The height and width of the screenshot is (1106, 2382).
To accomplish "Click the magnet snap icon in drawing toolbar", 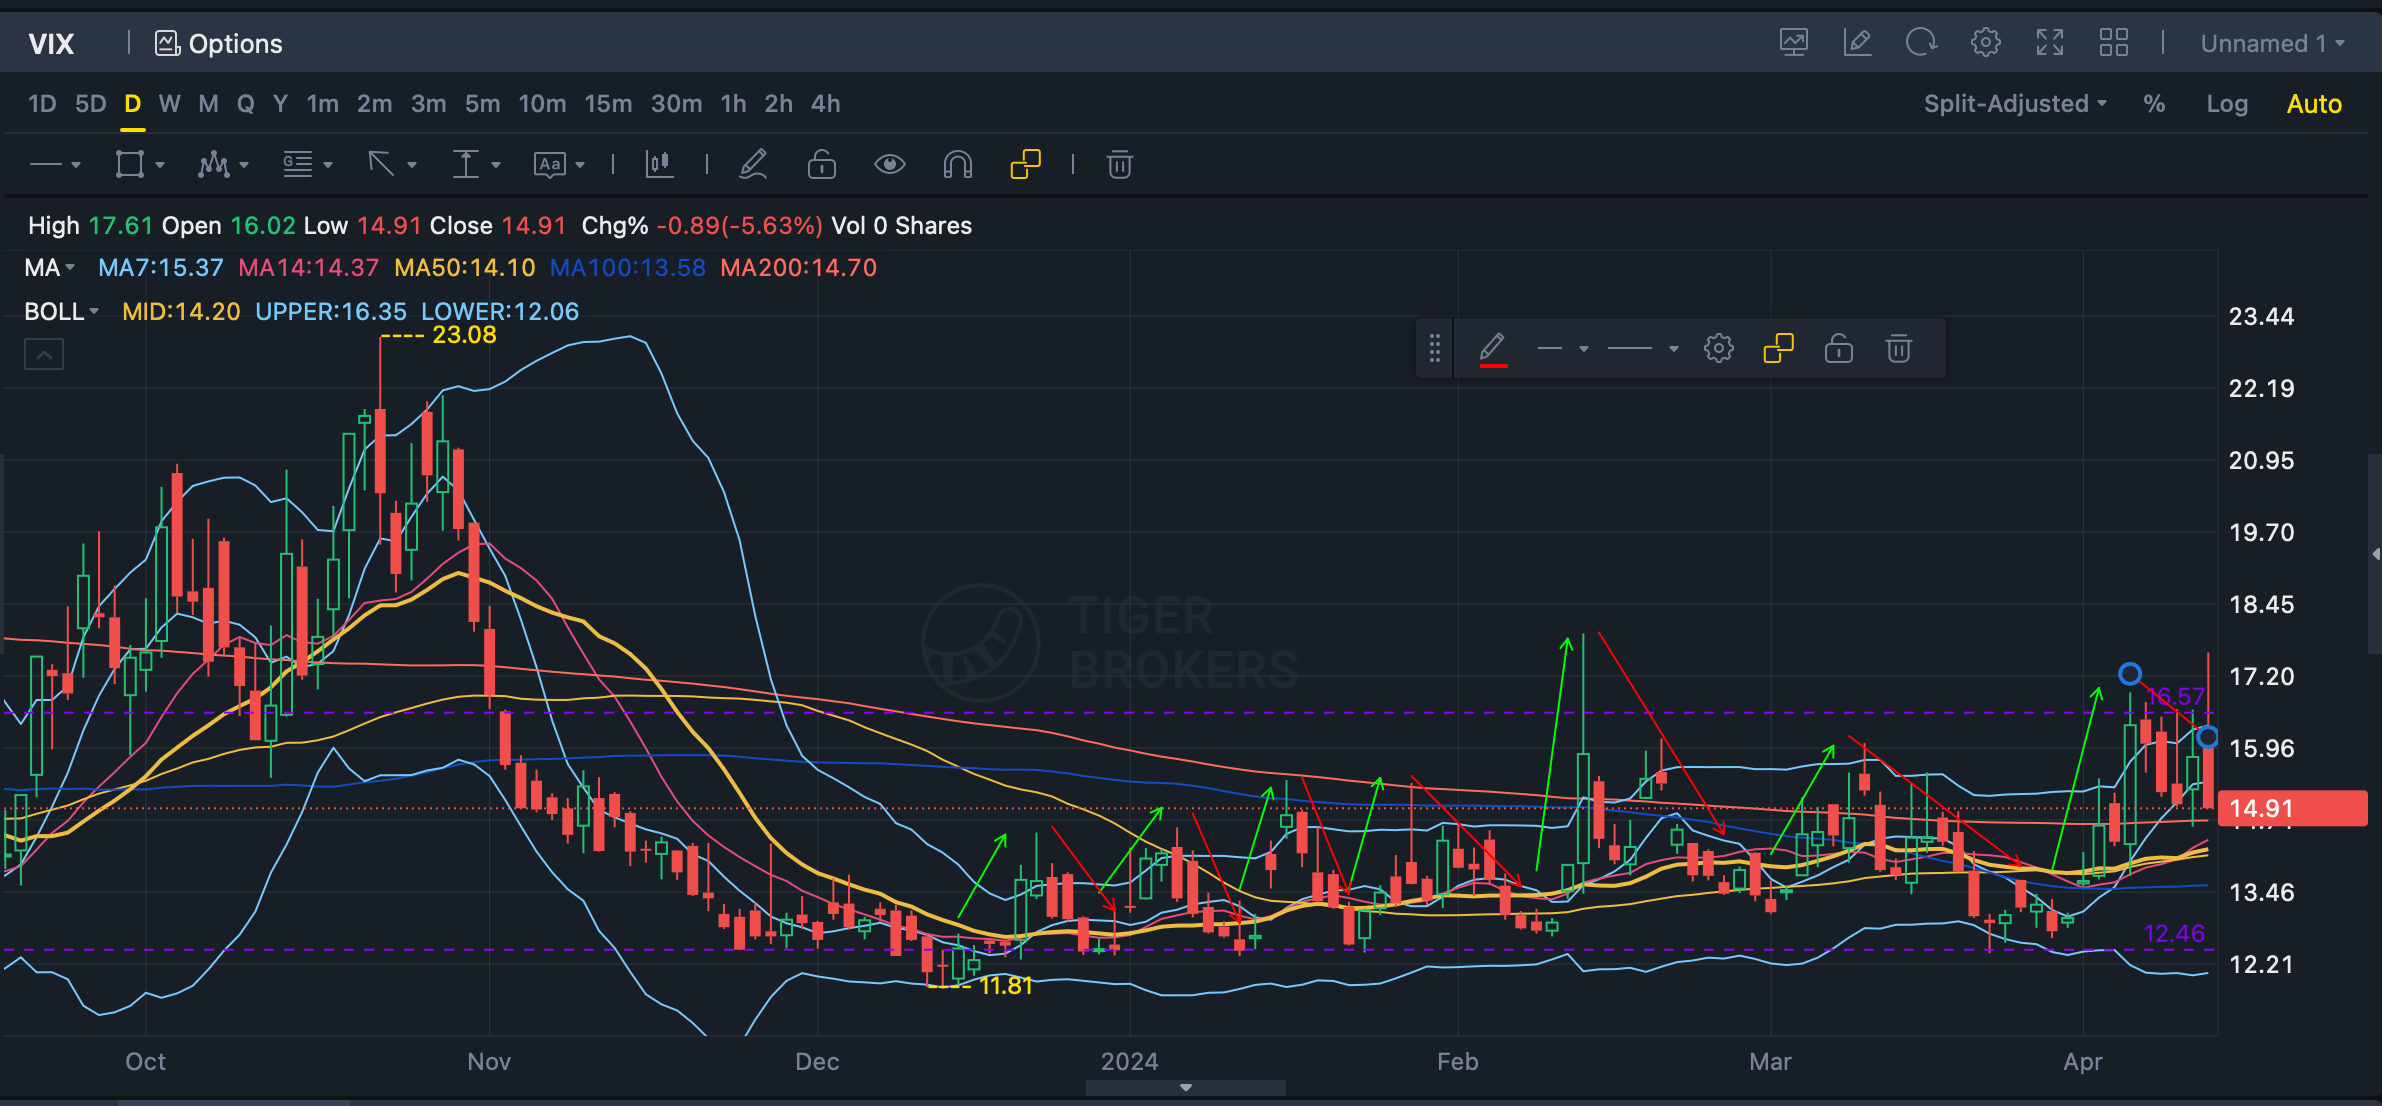I will tap(957, 164).
